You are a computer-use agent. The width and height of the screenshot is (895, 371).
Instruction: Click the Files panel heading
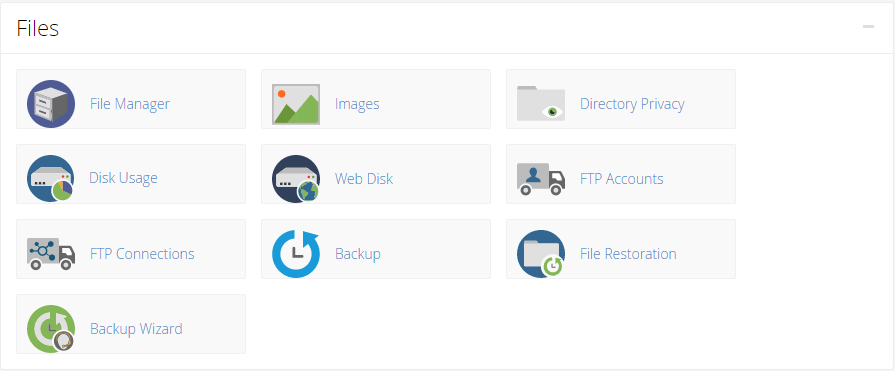(x=38, y=28)
